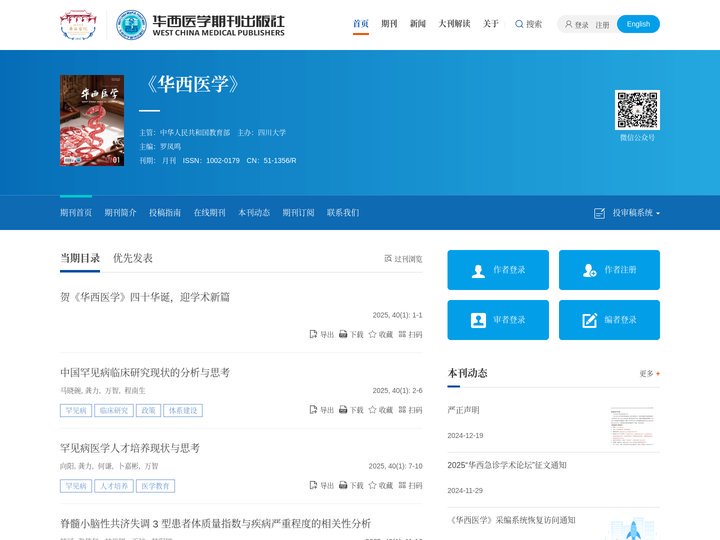This screenshot has height=540, width=720.
Task: Click the 医学教育 keyword tag
Action: [155, 486]
